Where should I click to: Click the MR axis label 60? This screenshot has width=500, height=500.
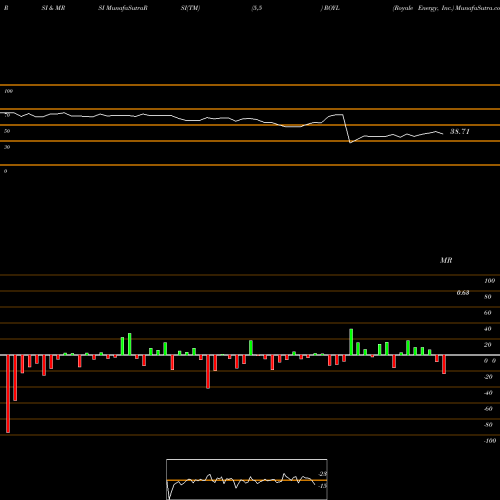click(488, 313)
